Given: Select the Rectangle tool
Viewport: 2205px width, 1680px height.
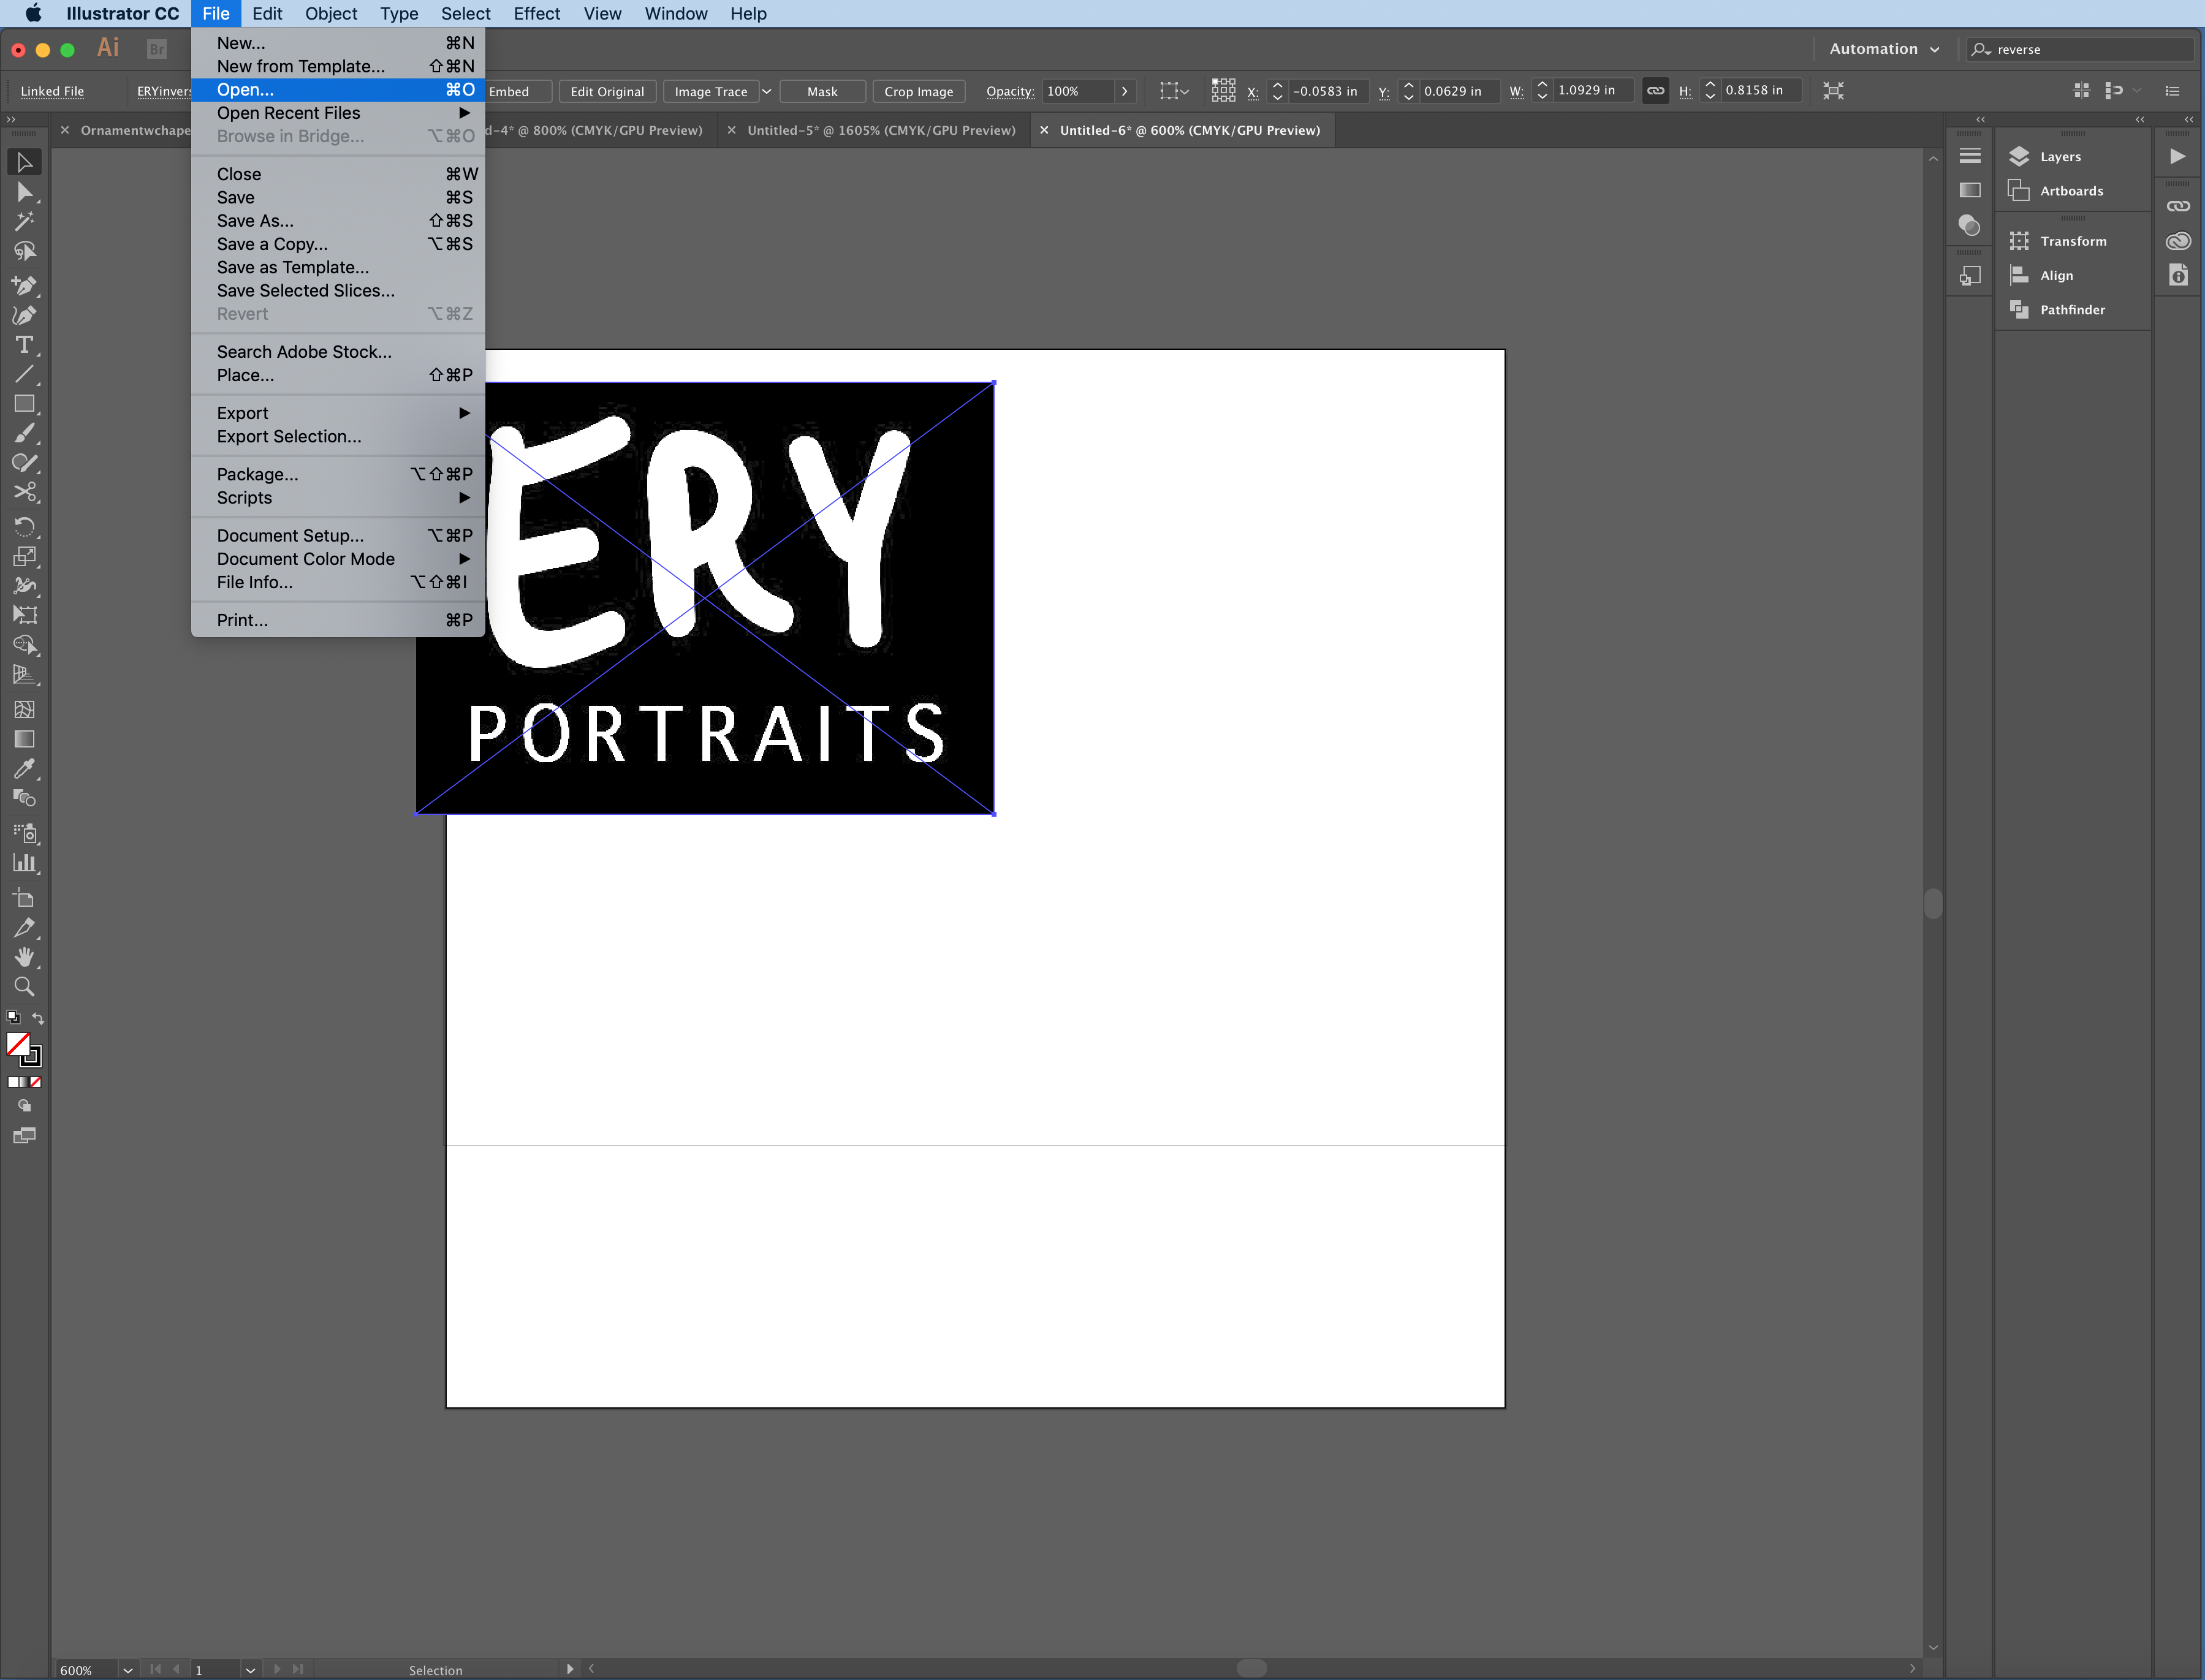Looking at the screenshot, I should (24, 404).
